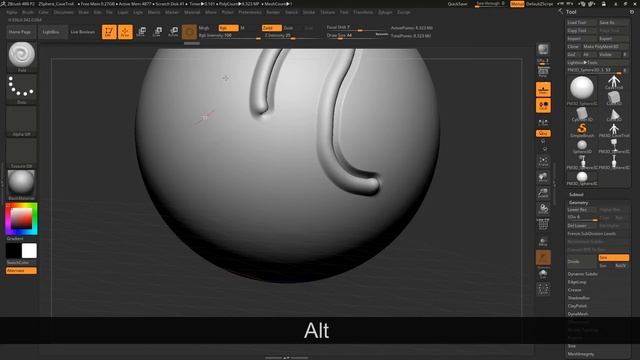Select the Cylinder3D tool icon
Screen dimensions: 640x360
pos(582,114)
